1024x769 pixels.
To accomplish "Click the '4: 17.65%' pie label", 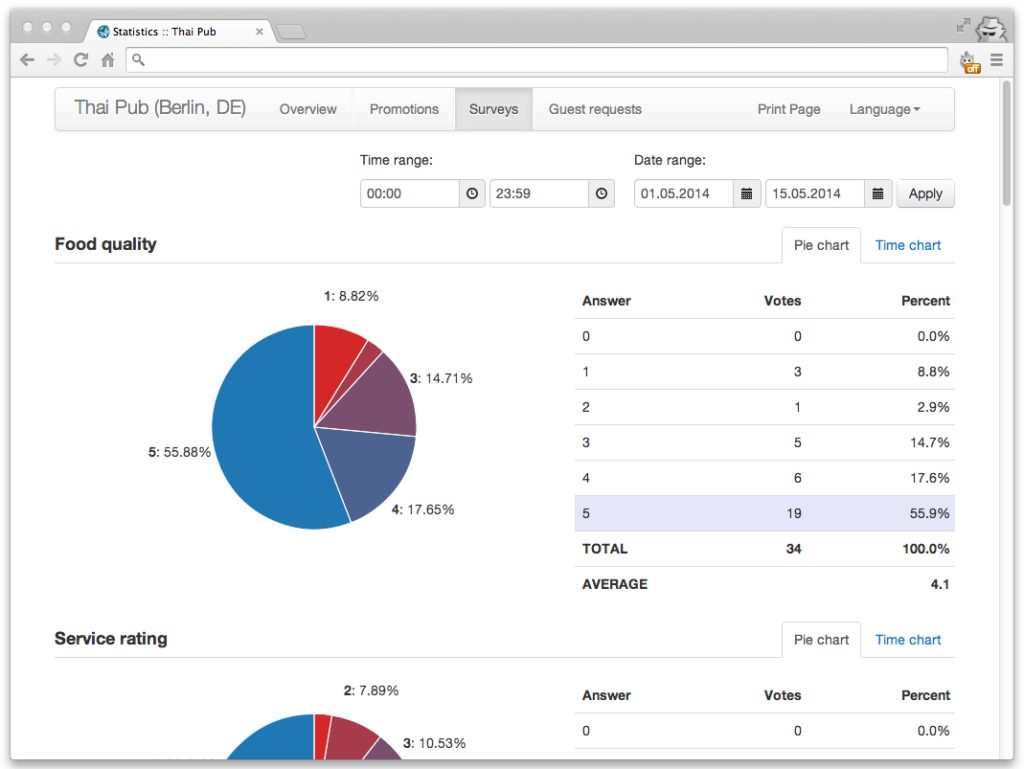I will click(423, 509).
